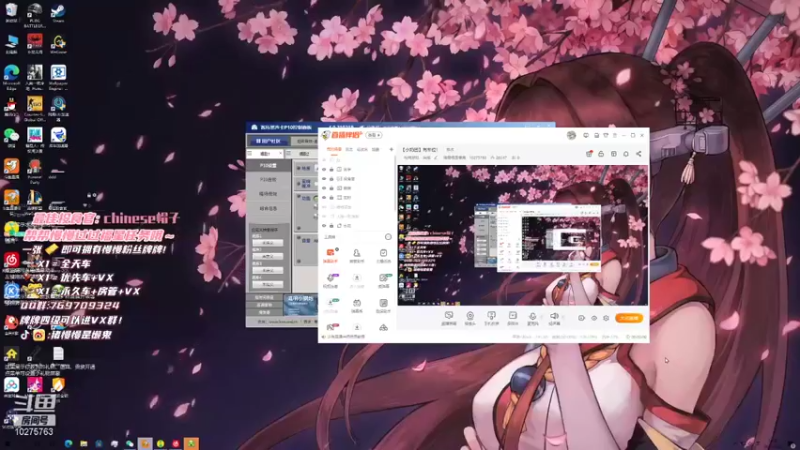The width and height of the screenshot is (800, 450).
Task: Click the WeChat taskbar icon
Action: 130,444
